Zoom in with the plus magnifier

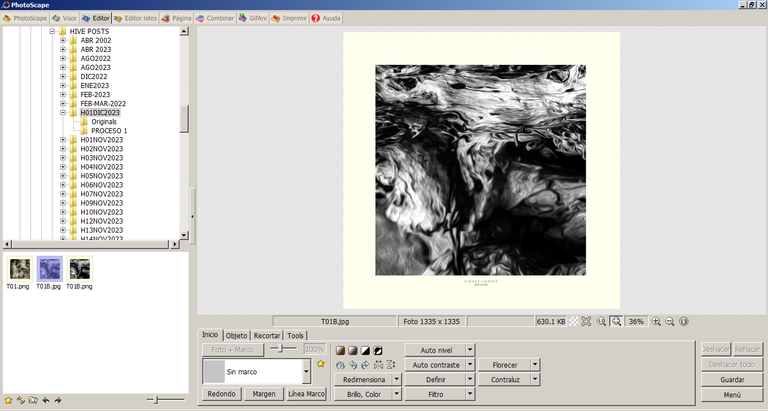[656, 321]
